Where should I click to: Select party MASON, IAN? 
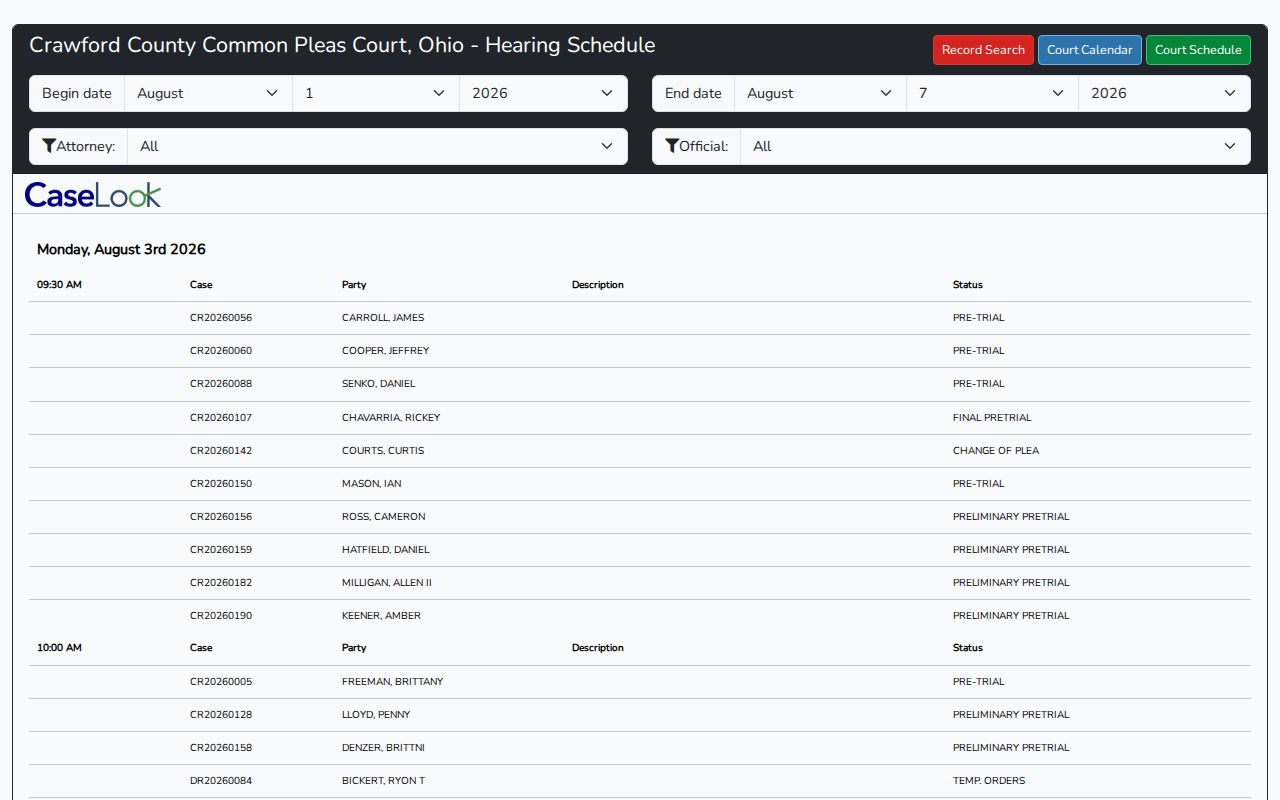click(371, 484)
